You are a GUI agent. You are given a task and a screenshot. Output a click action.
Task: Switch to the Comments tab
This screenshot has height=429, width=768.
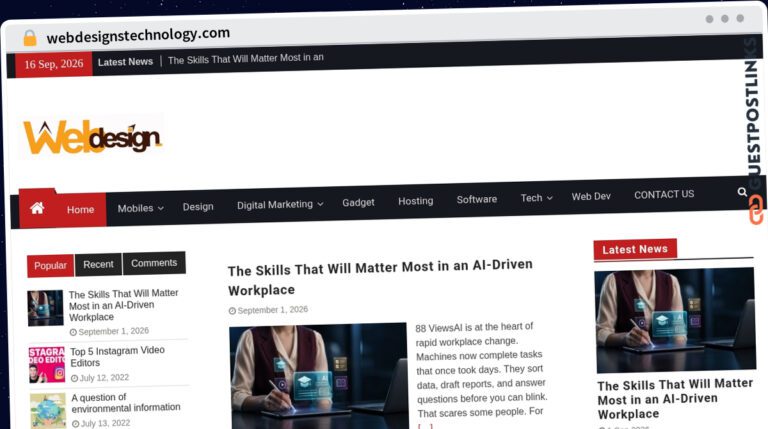click(154, 263)
